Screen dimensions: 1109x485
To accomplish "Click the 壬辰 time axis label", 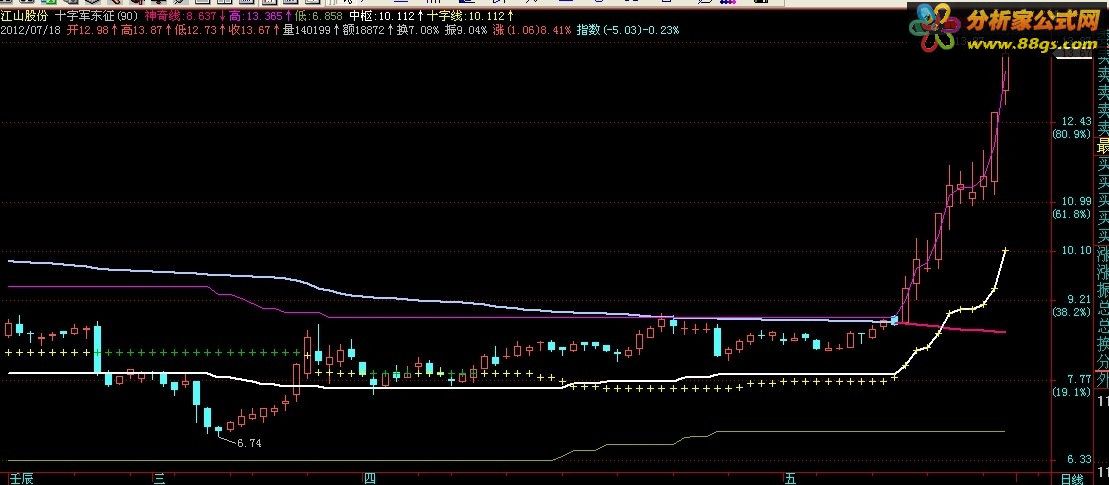I will click(21, 479).
